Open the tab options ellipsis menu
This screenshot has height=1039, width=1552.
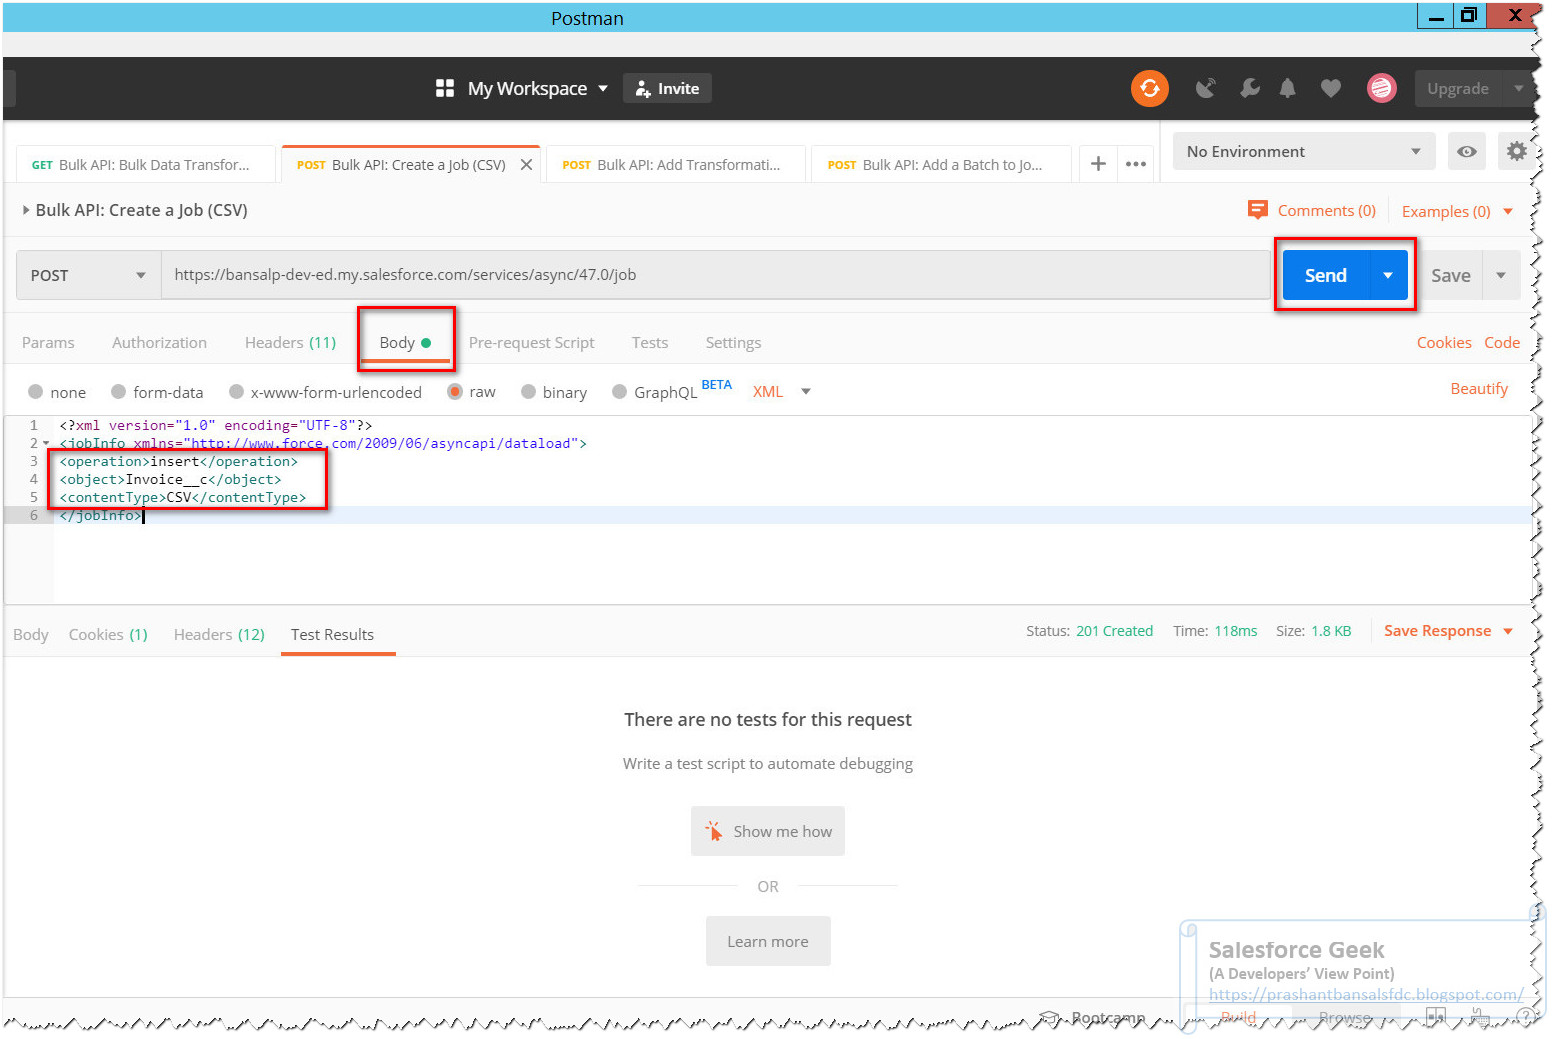(1136, 164)
